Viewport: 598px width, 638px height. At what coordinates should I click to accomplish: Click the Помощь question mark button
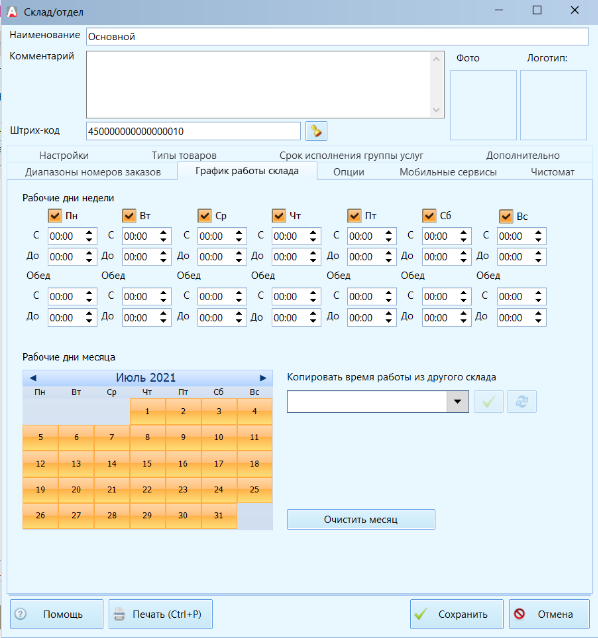tap(57, 614)
